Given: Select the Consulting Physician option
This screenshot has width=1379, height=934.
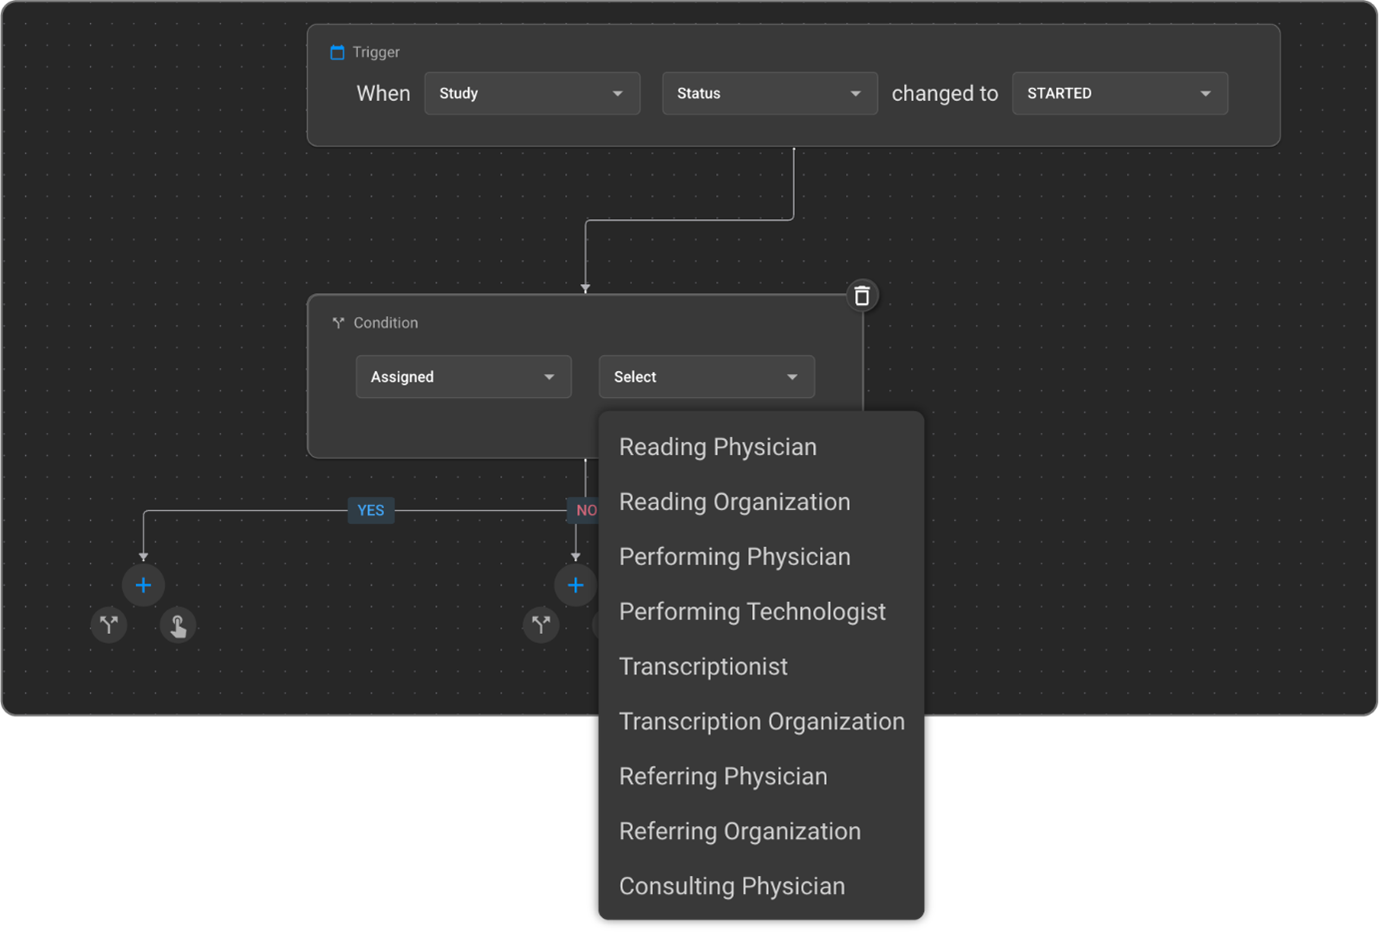Looking at the screenshot, I should (x=731, y=887).
